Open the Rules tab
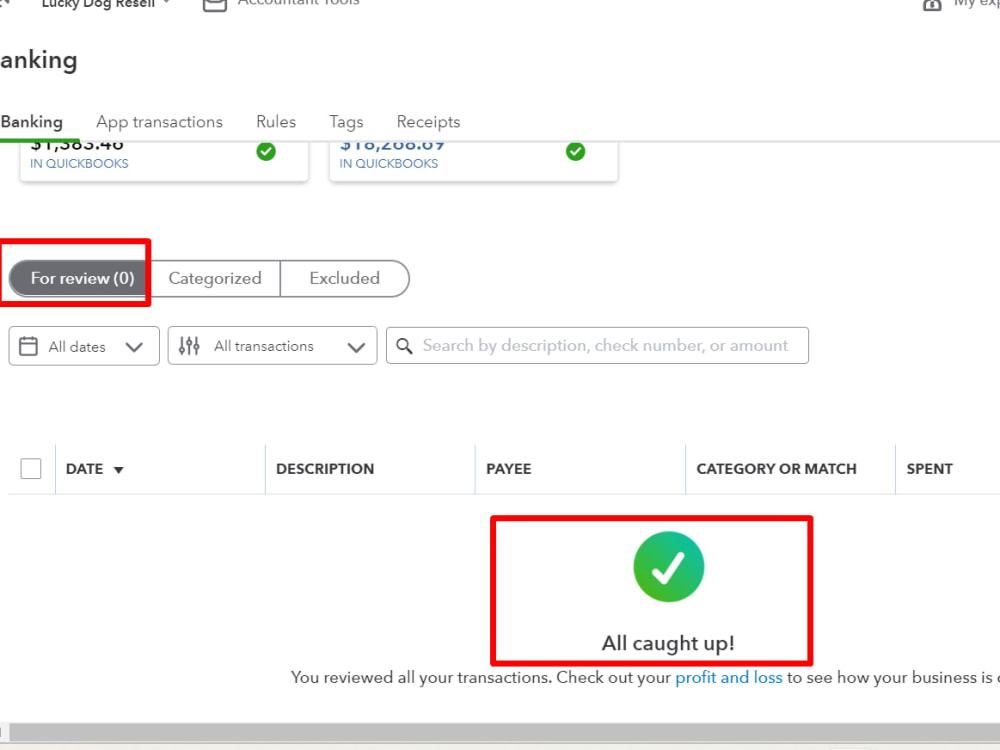The image size is (1000, 750). (276, 122)
